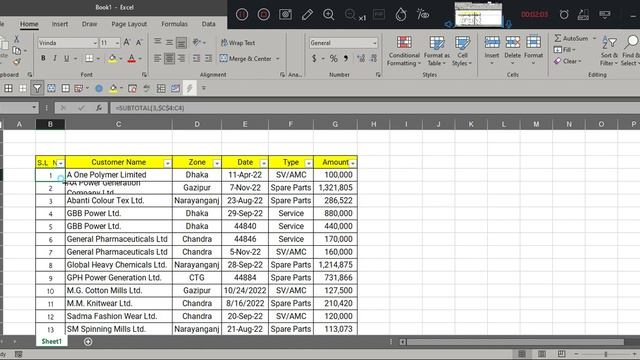The width and height of the screenshot is (640, 360).
Task: Expand Name Box dropdown
Action: [34, 108]
